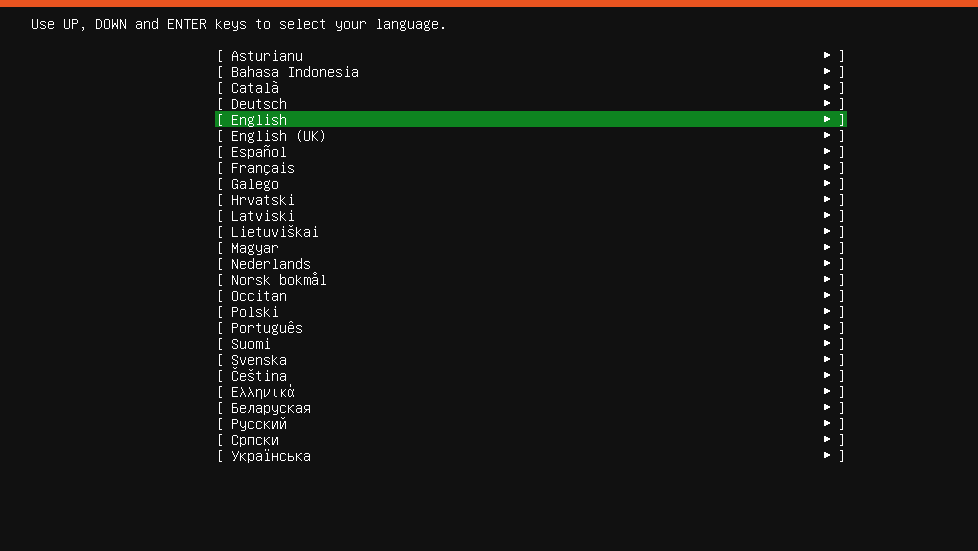
Task: Select Català from the language list
Action: point(531,87)
